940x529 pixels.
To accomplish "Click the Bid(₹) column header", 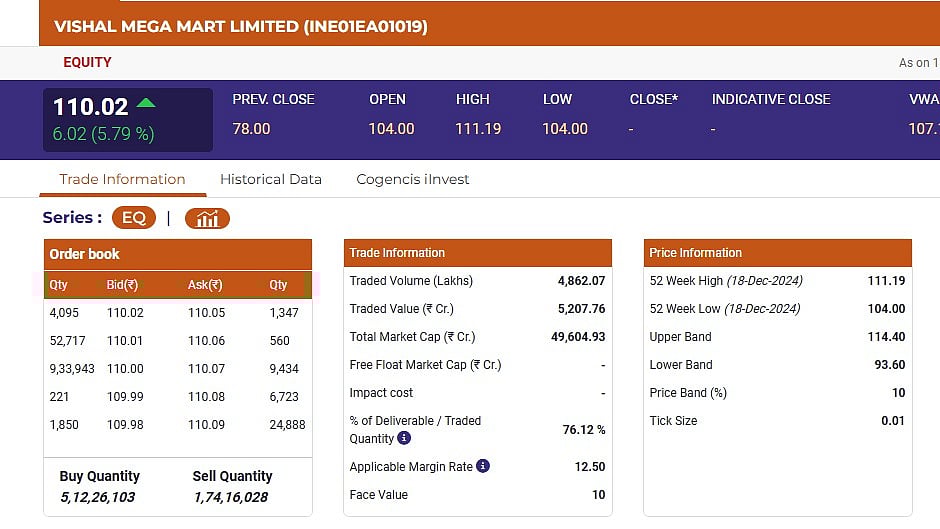I will click(122, 285).
